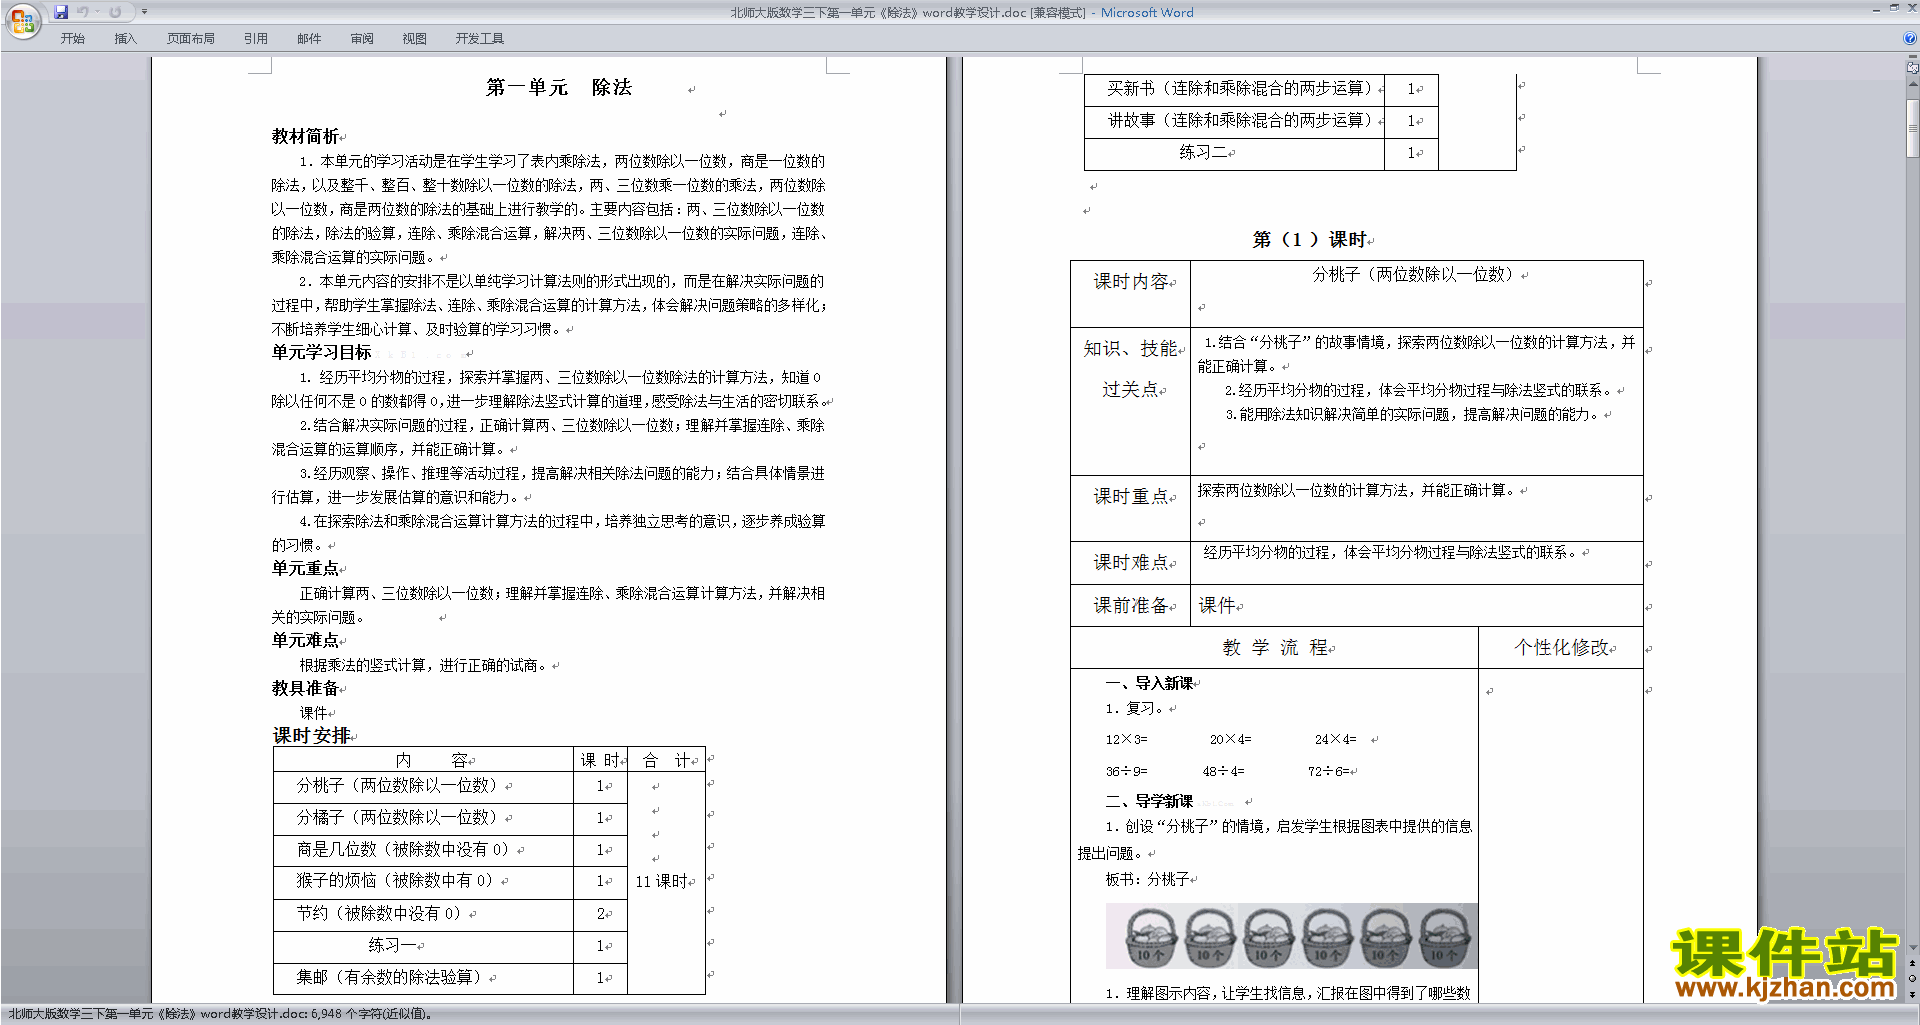This screenshot has height=1025, width=1920.
Task: Click table cell 商是几位数（被除数中没有0）
Action: point(423,850)
